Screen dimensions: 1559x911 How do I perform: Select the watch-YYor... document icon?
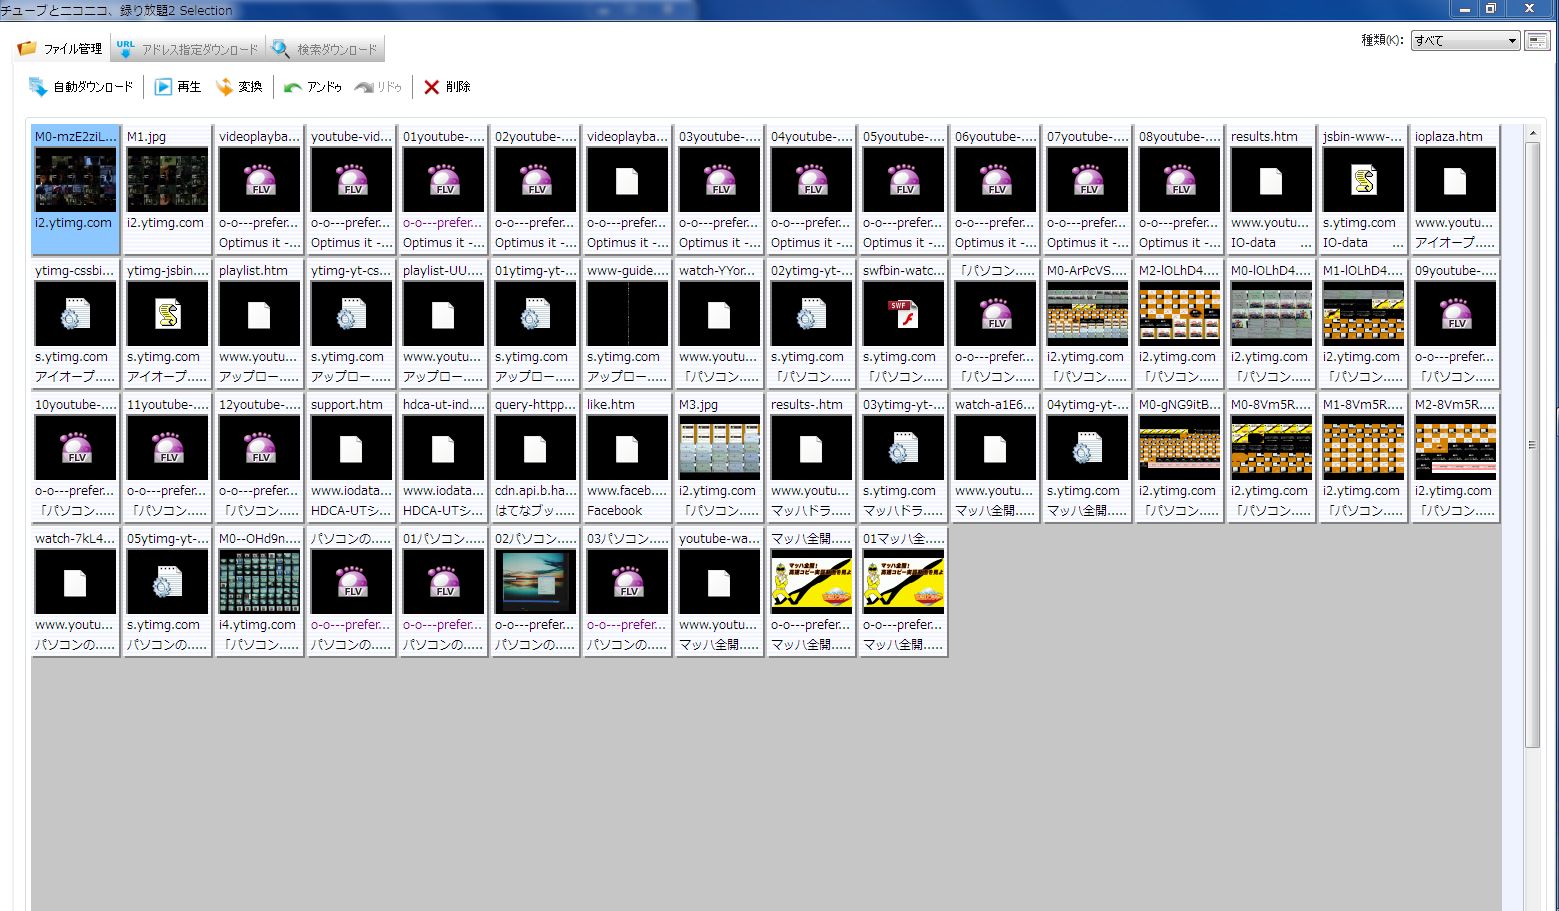pos(720,314)
